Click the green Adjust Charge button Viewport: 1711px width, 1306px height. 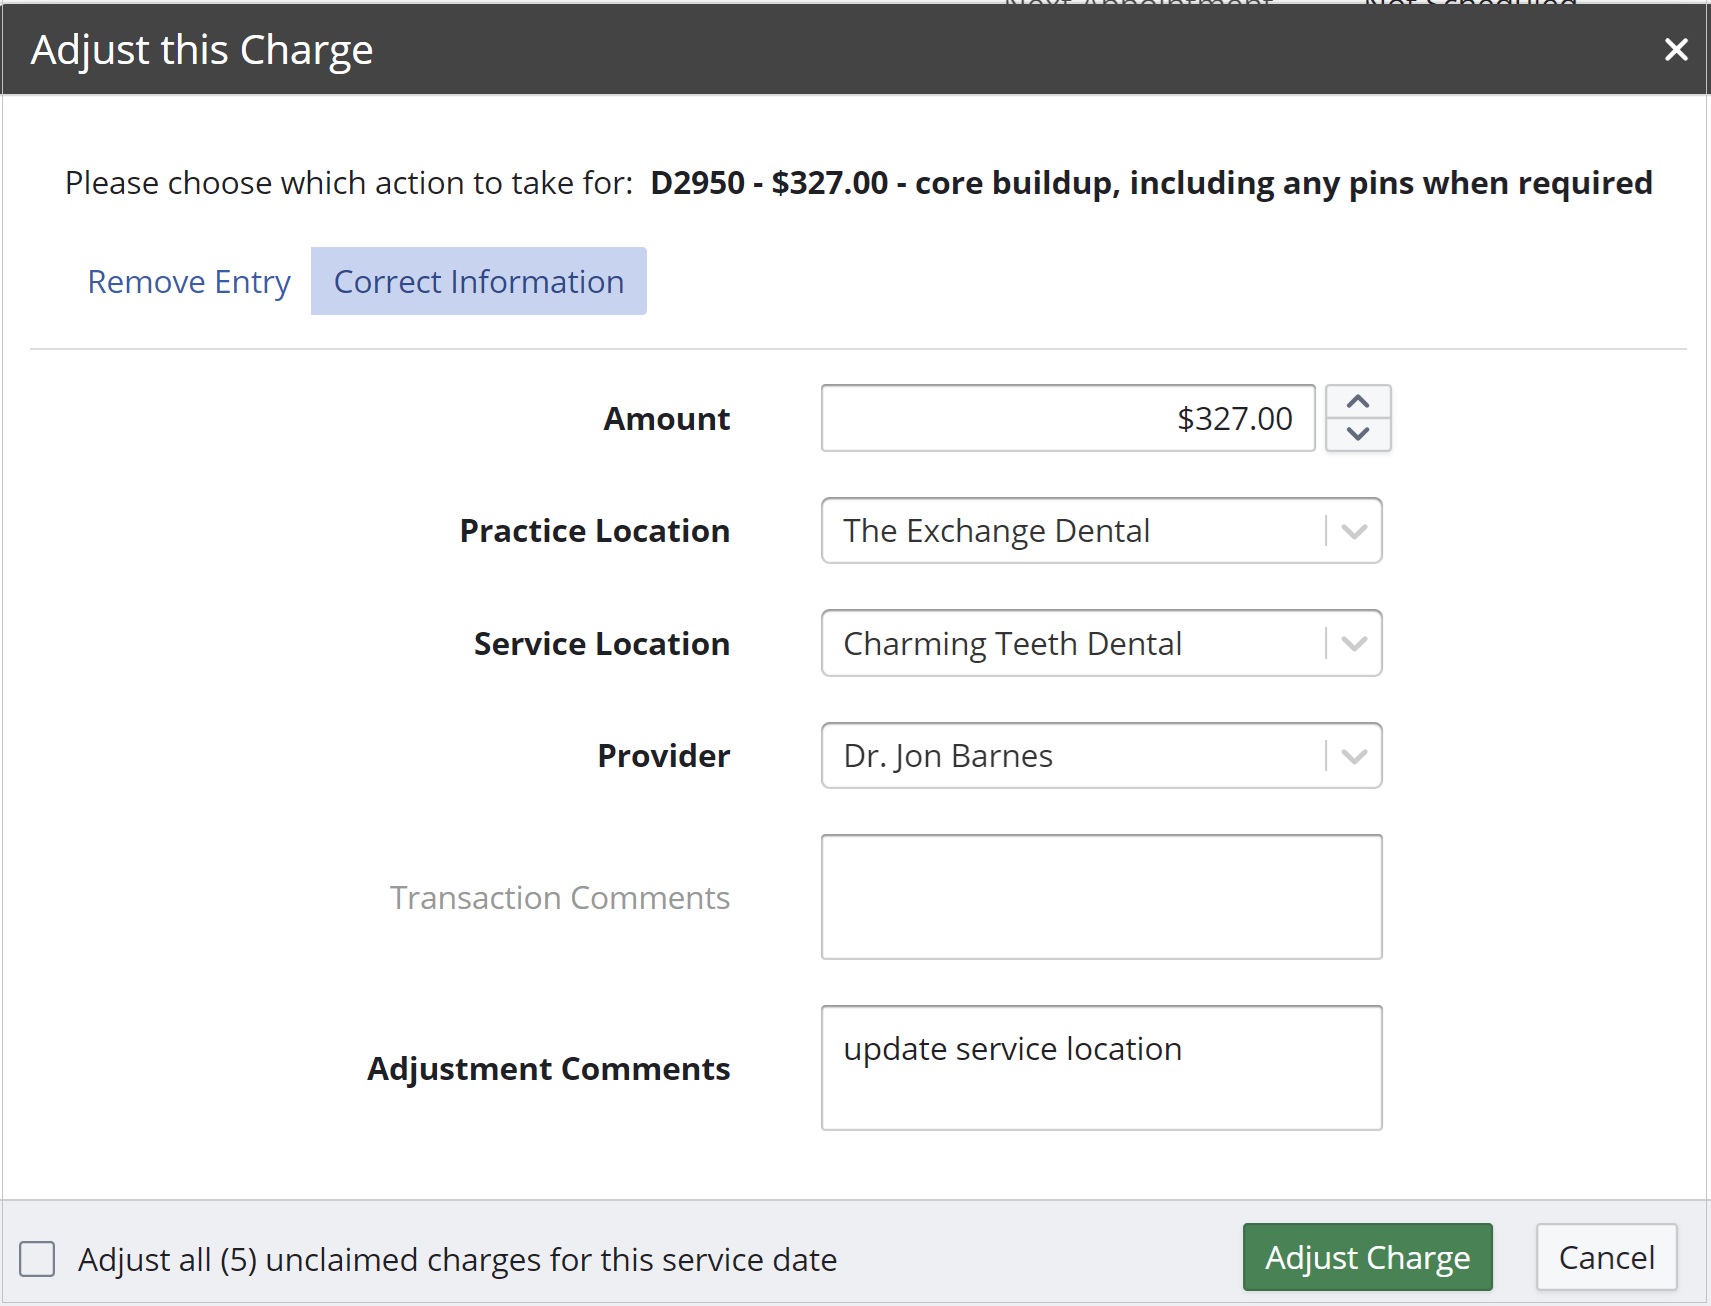click(1368, 1257)
